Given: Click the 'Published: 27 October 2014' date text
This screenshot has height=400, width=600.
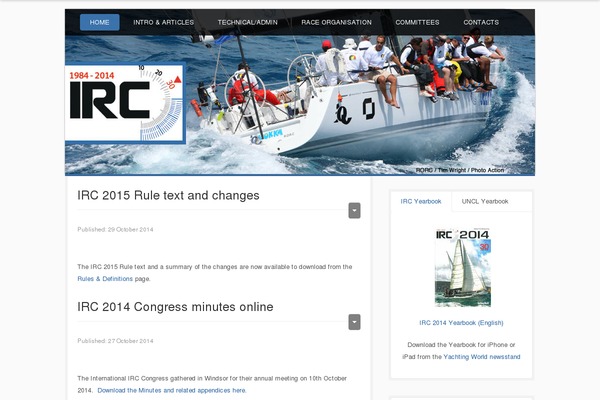Looking at the screenshot, I should (115, 341).
